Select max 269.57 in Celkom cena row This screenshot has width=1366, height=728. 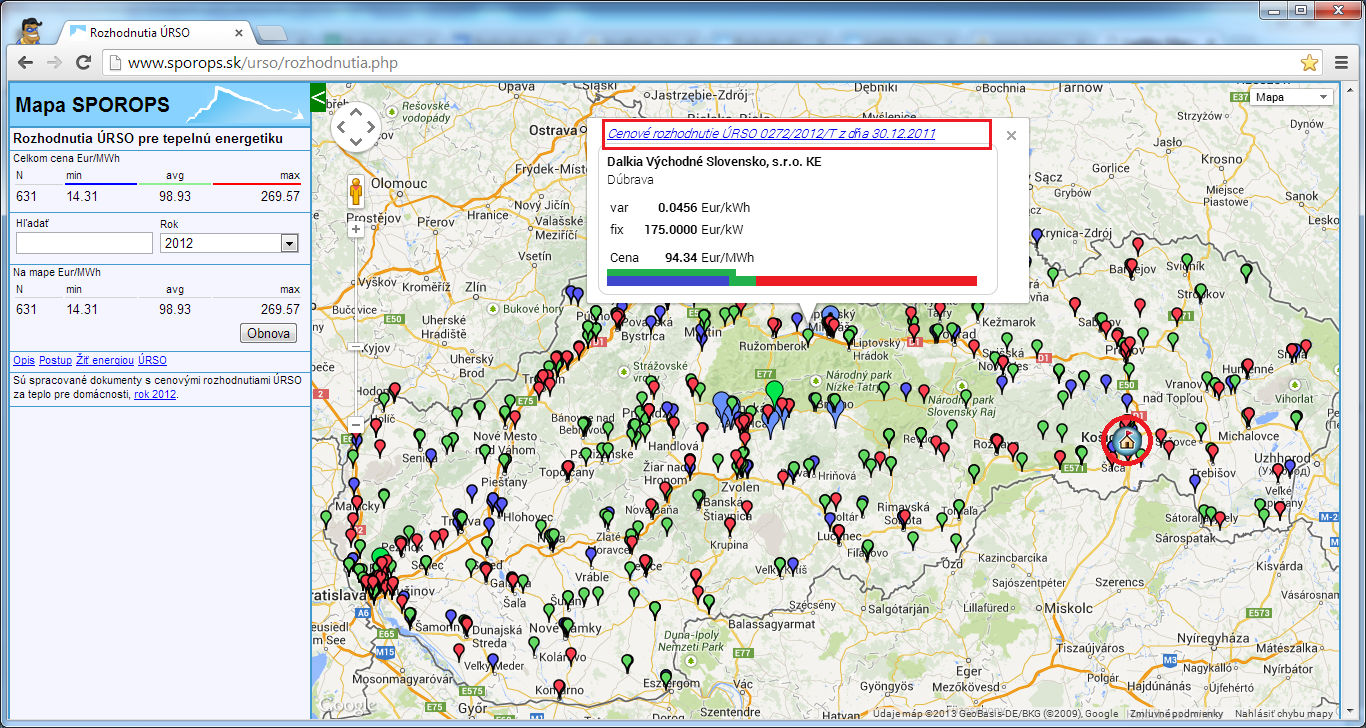pos(280,196)
